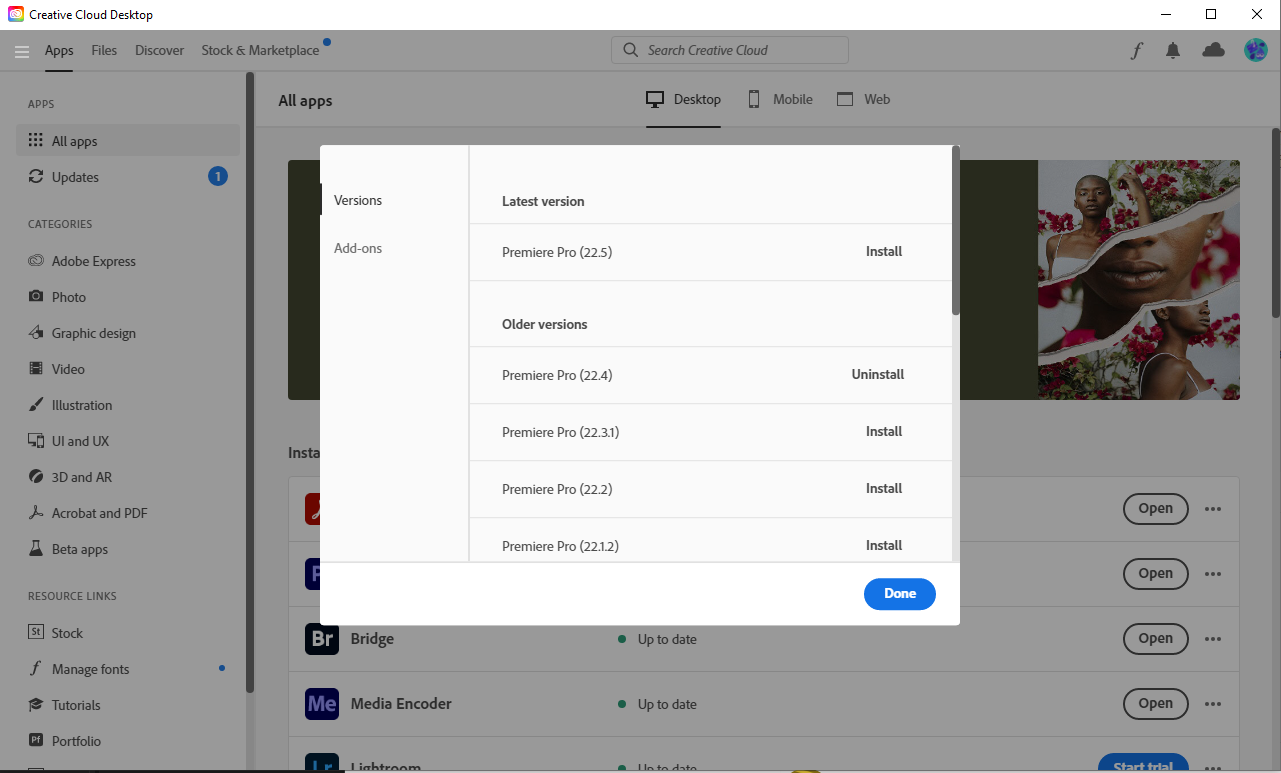Open the Creative Cloud sync status cloud icon

coord(1213,49)
